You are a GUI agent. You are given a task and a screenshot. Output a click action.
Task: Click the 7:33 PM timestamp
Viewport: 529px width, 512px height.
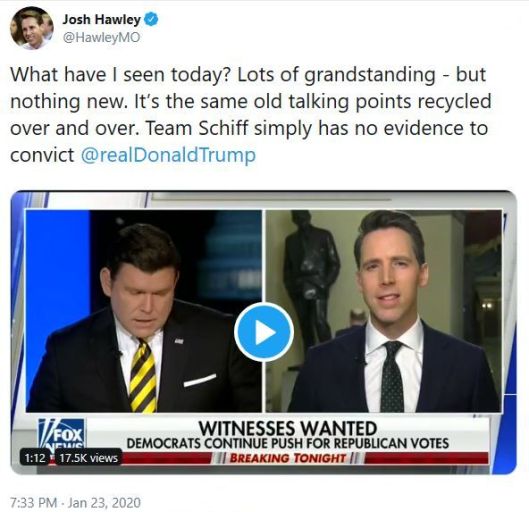(33, 503)
